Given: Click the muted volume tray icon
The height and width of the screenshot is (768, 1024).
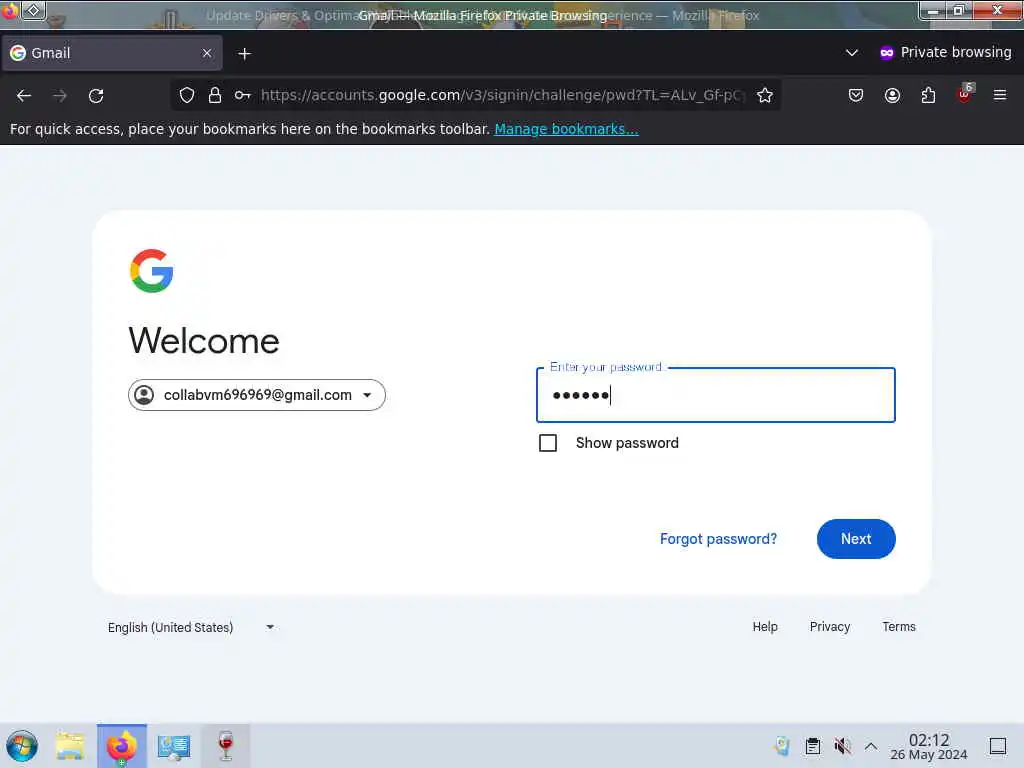Looking at the screenshot, I should pos(842,746).
